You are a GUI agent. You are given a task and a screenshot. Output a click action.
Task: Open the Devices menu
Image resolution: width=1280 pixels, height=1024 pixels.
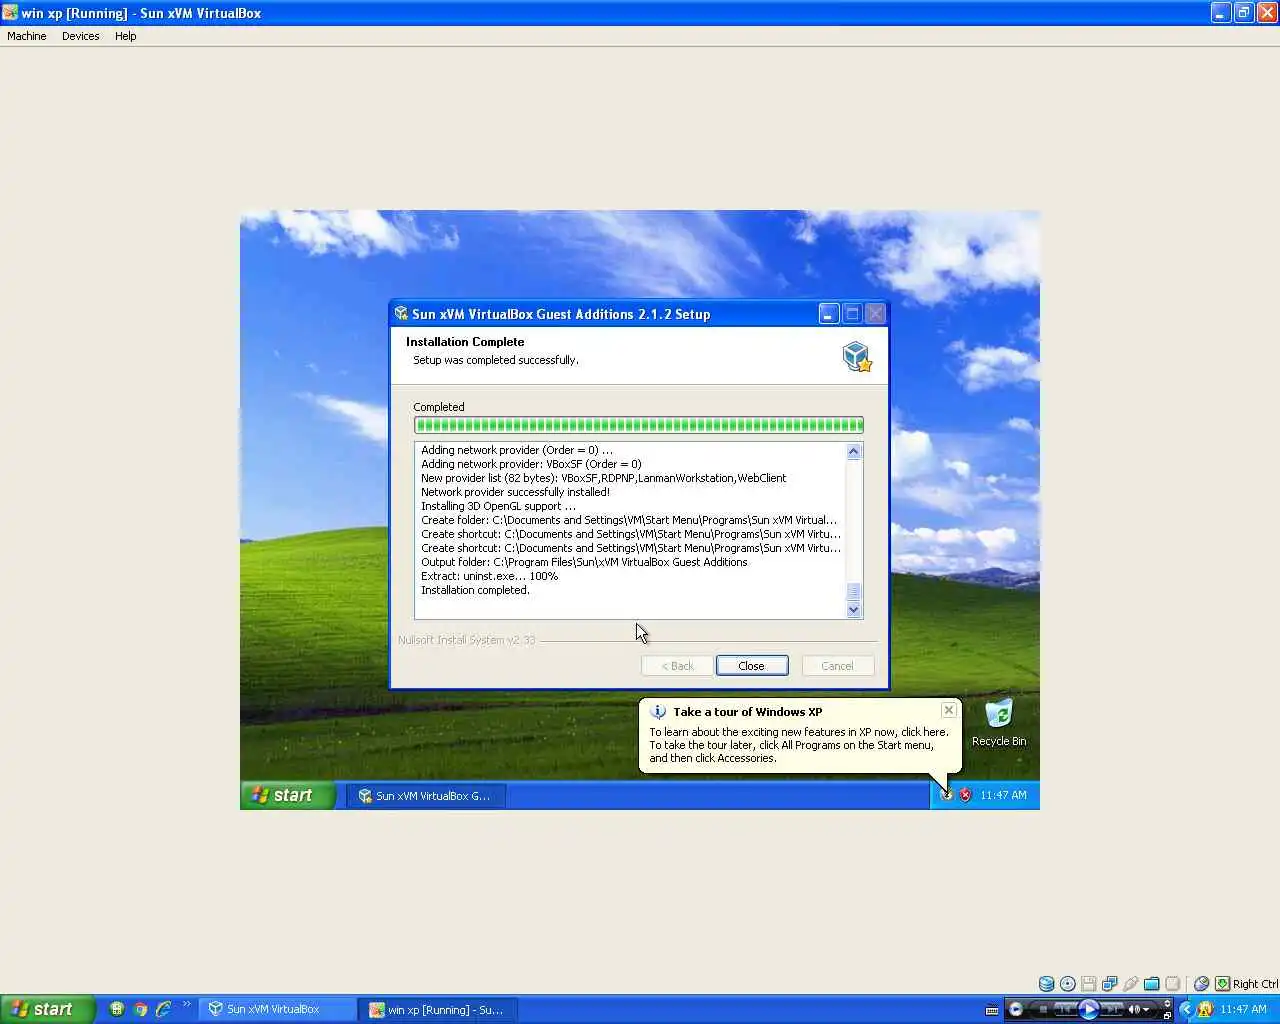pyautogui.click(x=81, y=36)
